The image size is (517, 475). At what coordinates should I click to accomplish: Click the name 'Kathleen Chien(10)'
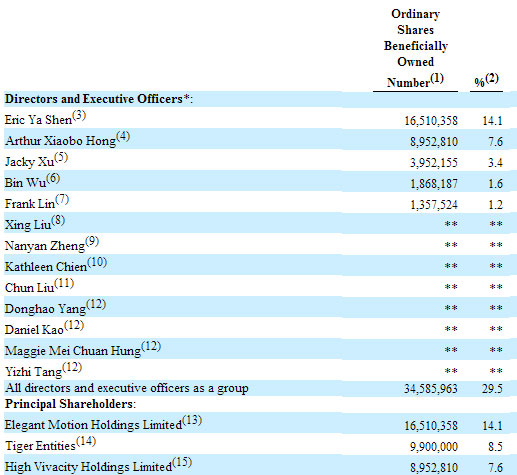56,265
